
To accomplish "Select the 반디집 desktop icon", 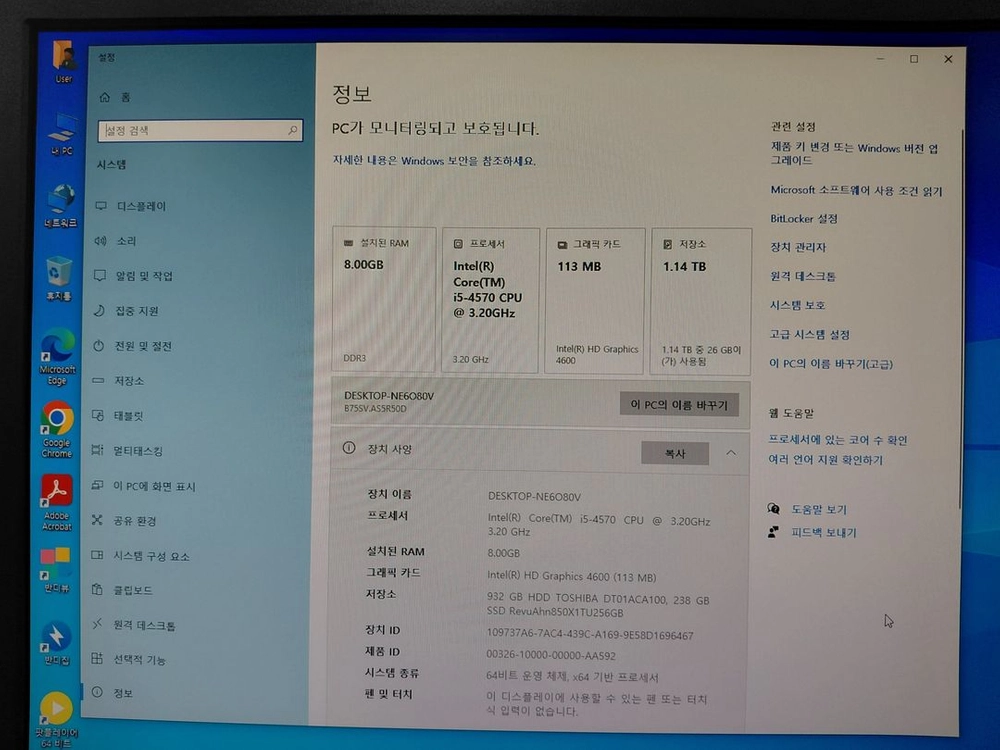I will (56, 643).
